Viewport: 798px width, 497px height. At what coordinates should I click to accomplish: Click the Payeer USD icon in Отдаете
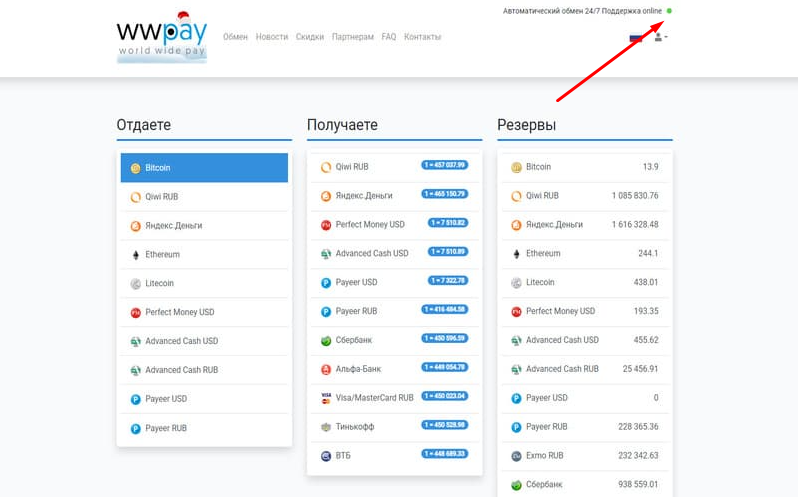[x=135, y=399]
